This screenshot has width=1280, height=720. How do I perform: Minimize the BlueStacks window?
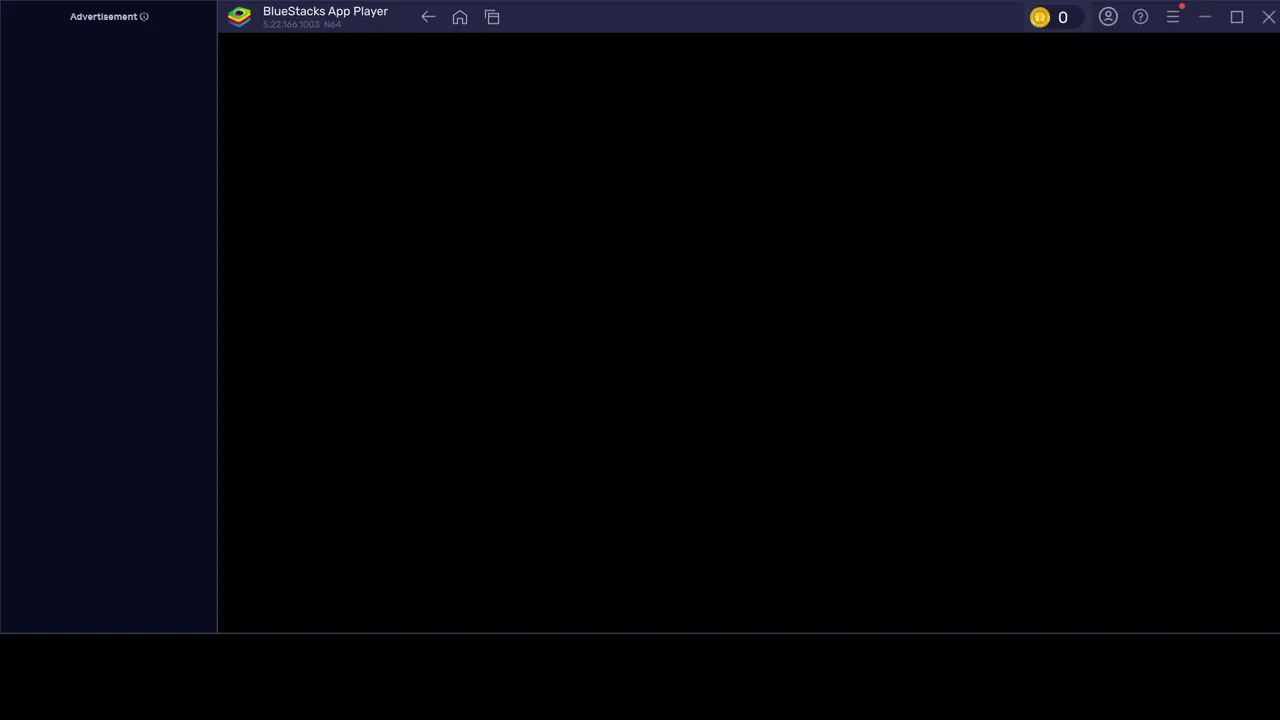point(1205,17)
